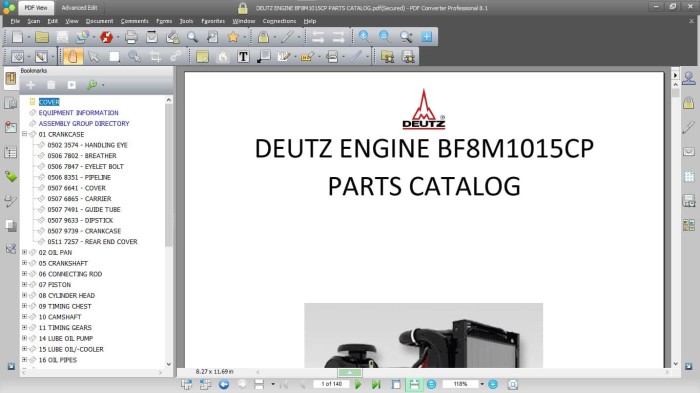Viewport: 700px width, 393px height.
Task: Click the Zoom In magnifier icon
Action: tap(364, 37)
